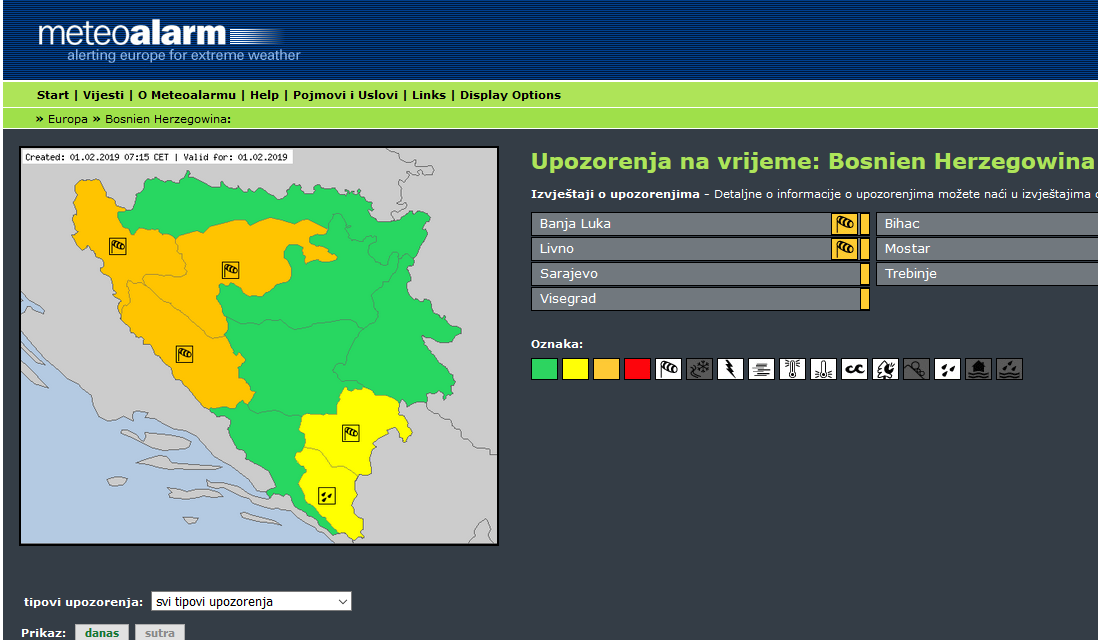Screen dimensions: 1098x640
Task: Switch to the 'danas' tab
Action: [102, 632]
